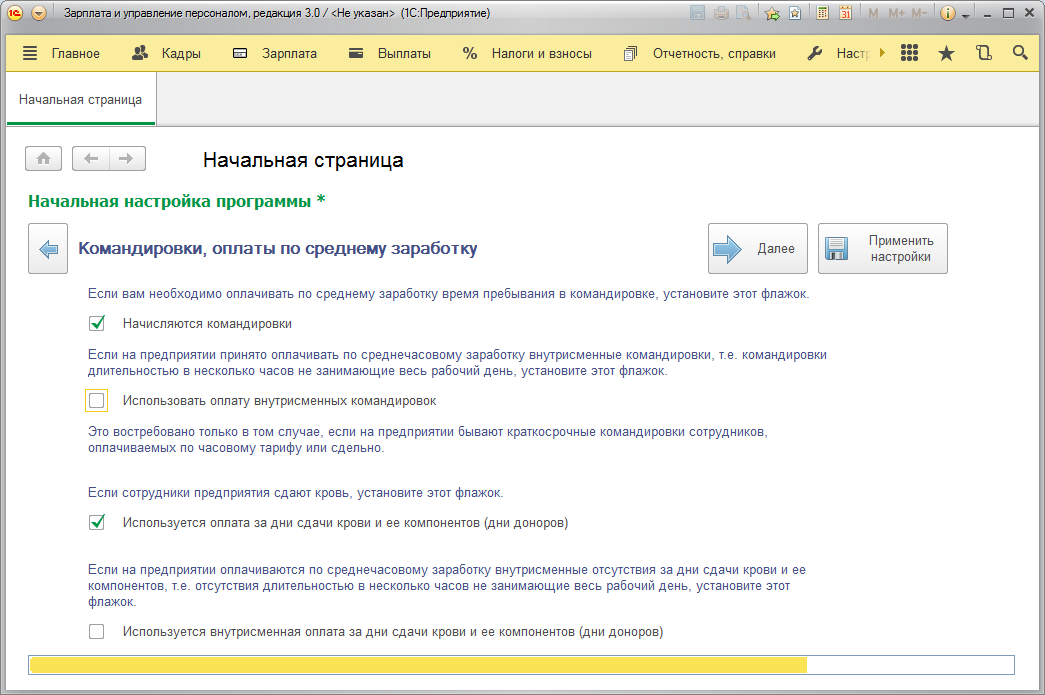Open the calendar icon in title bar
Viewport: 1045px width, 695px height.
pos(845,13)
